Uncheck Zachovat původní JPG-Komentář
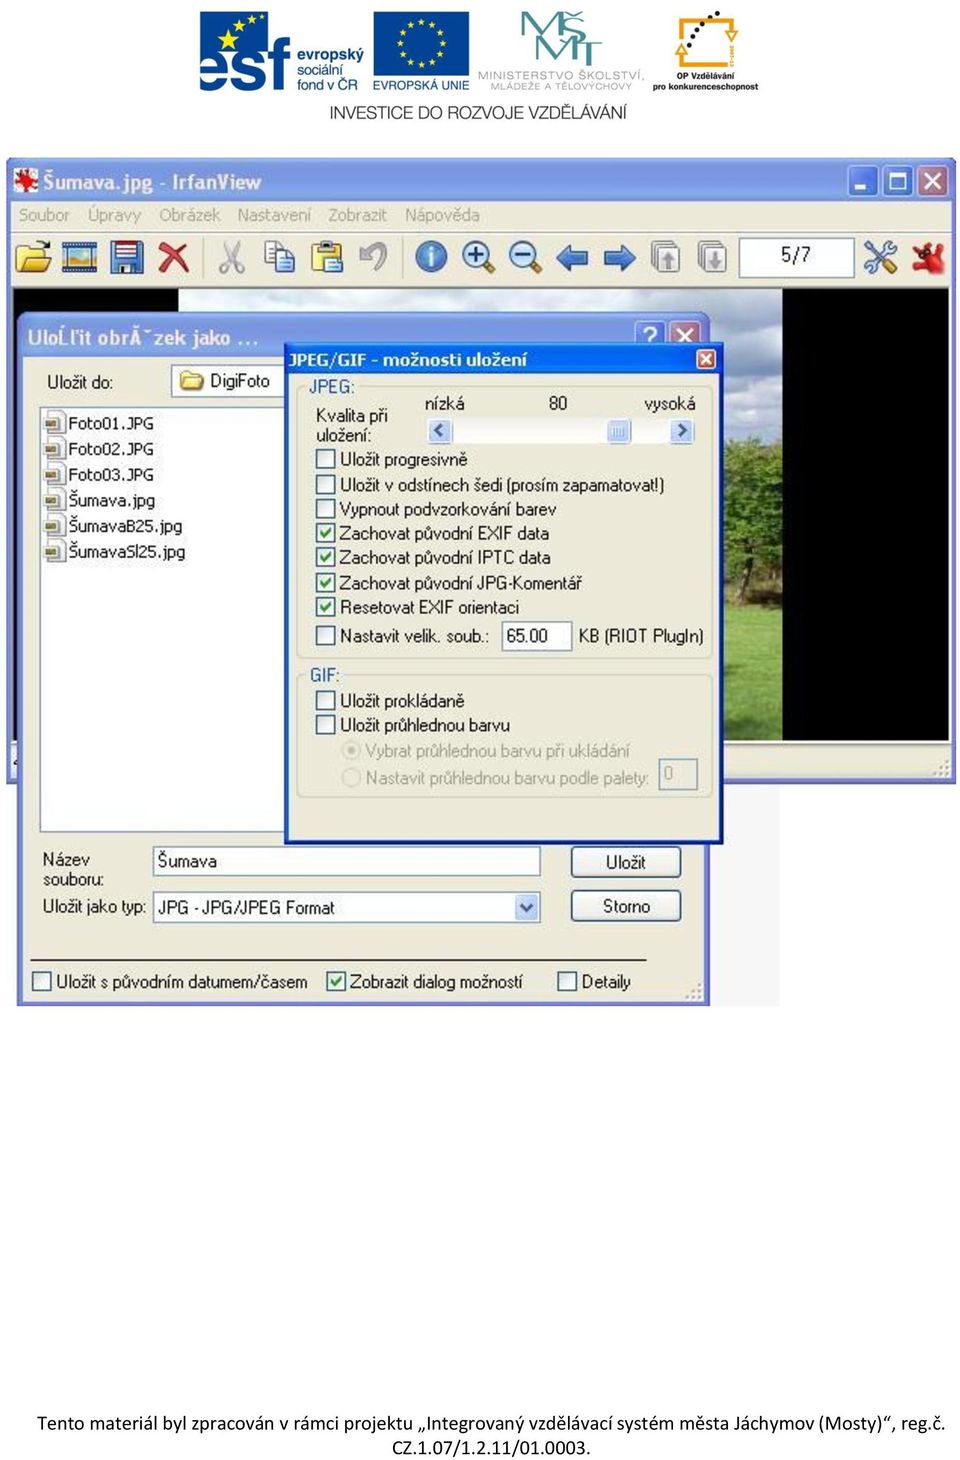Image resolution: width=960 pixels, height=1460 pixels. (325, 582)
